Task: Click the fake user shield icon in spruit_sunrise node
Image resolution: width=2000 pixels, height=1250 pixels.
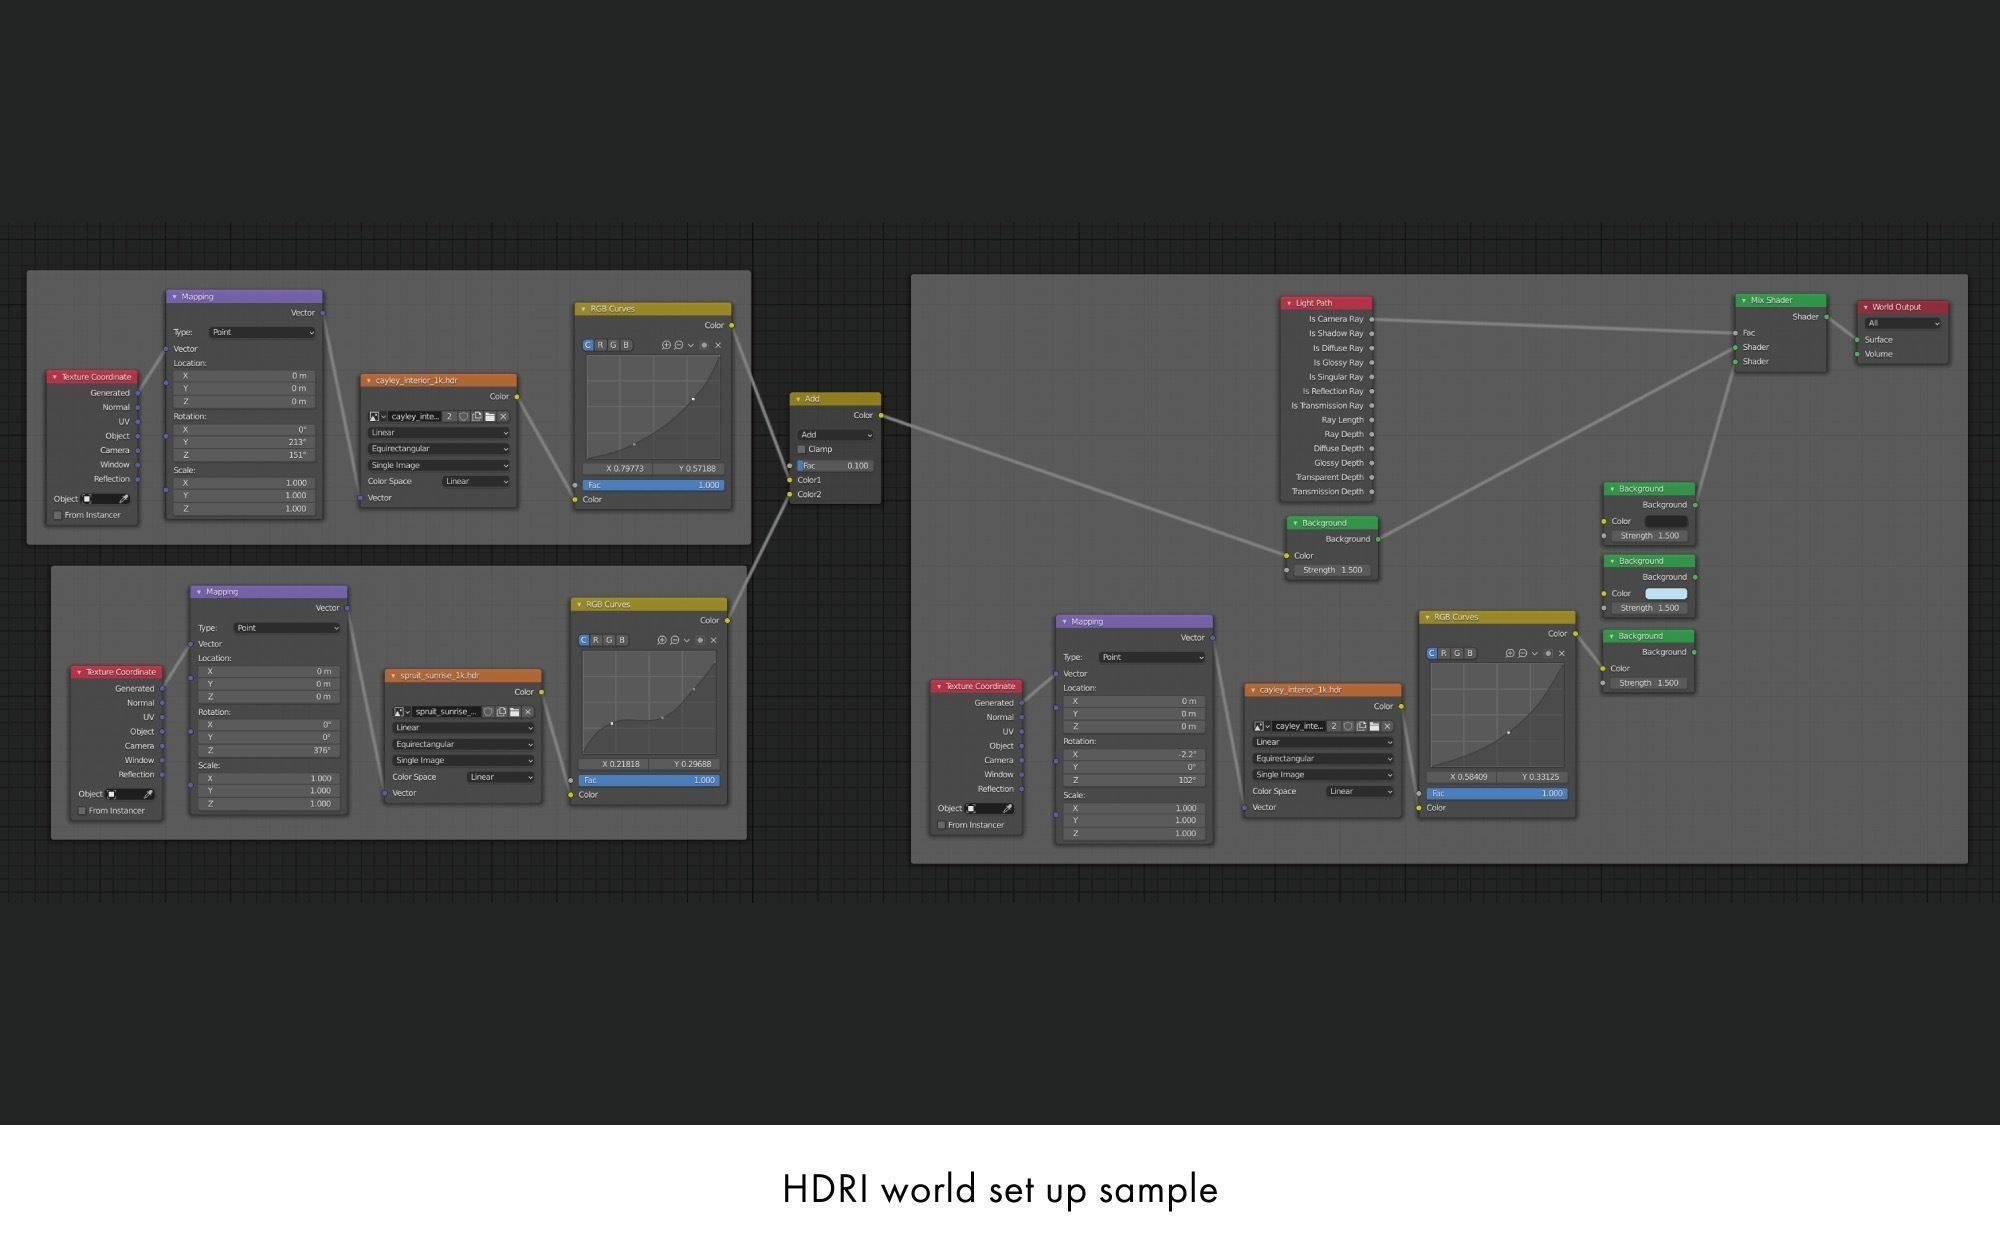Action: point(488,712)
